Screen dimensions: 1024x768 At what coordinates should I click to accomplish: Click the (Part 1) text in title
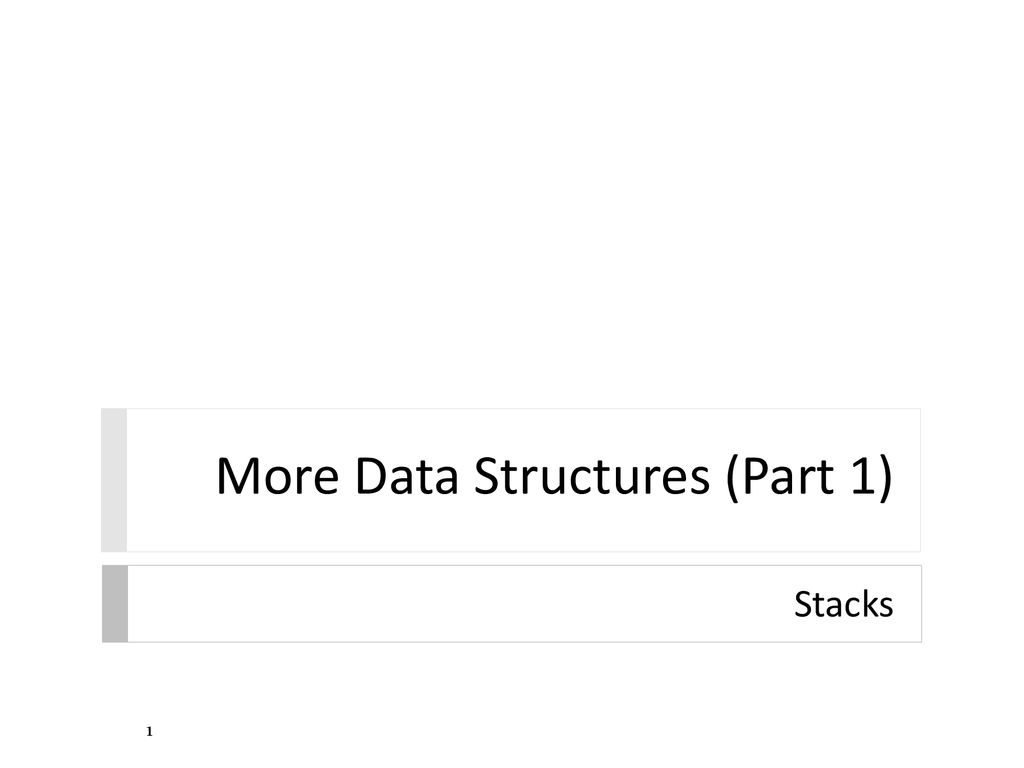[x=809, y=477]
